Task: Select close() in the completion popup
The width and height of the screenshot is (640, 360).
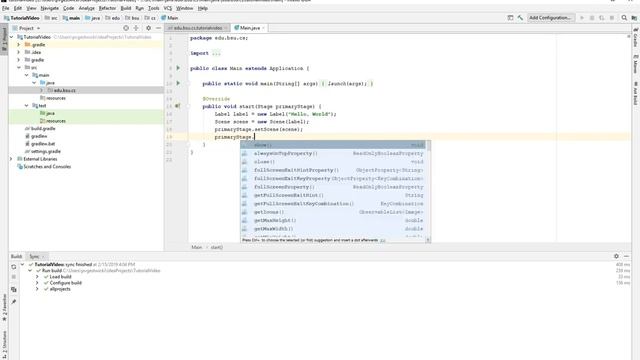Action: pos(333,162)
